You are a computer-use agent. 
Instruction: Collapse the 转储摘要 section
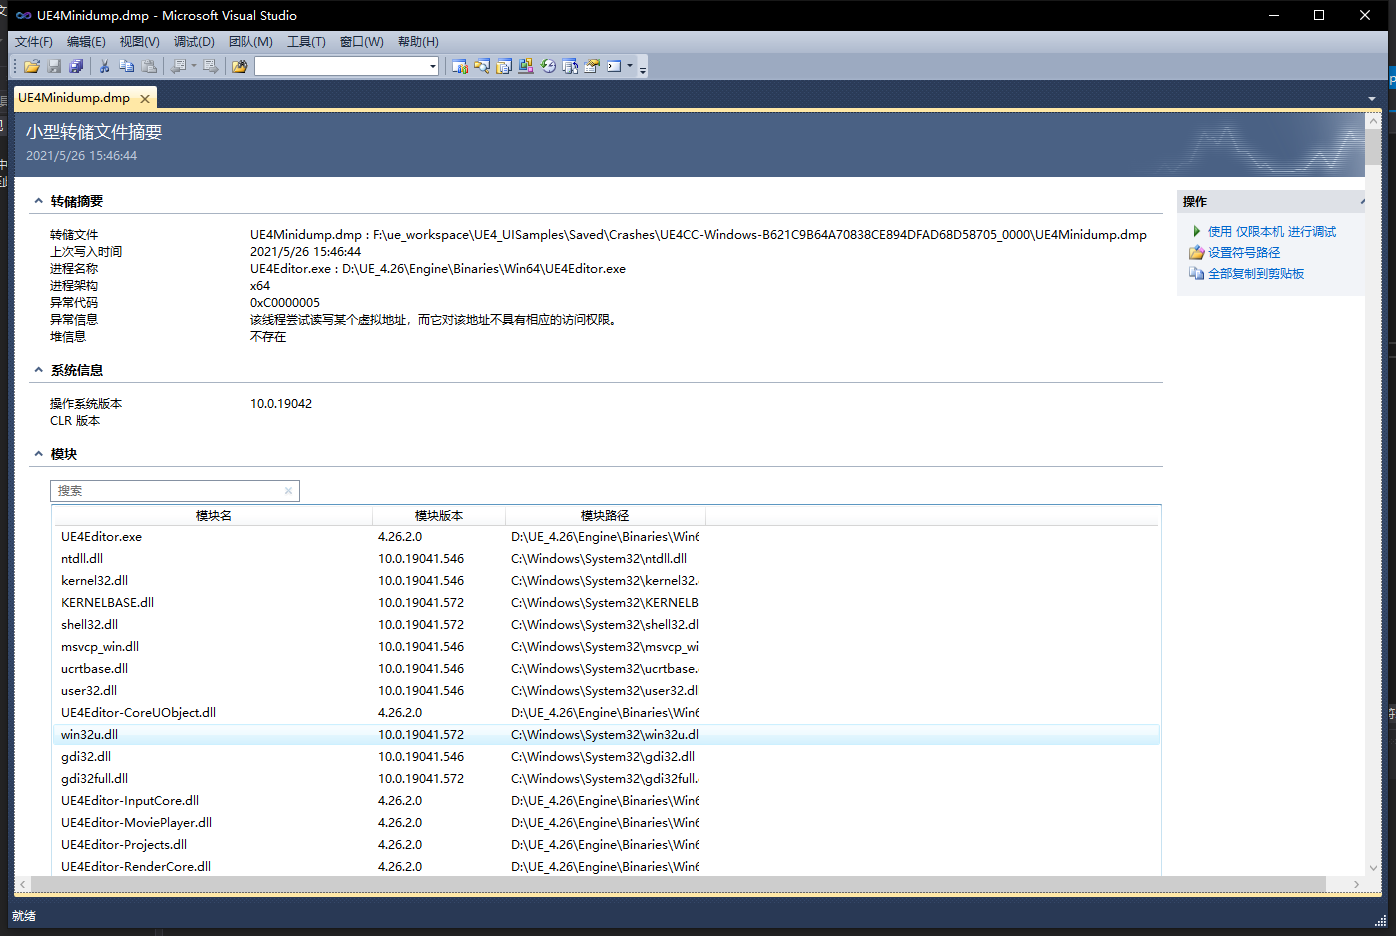coord(39,201)
